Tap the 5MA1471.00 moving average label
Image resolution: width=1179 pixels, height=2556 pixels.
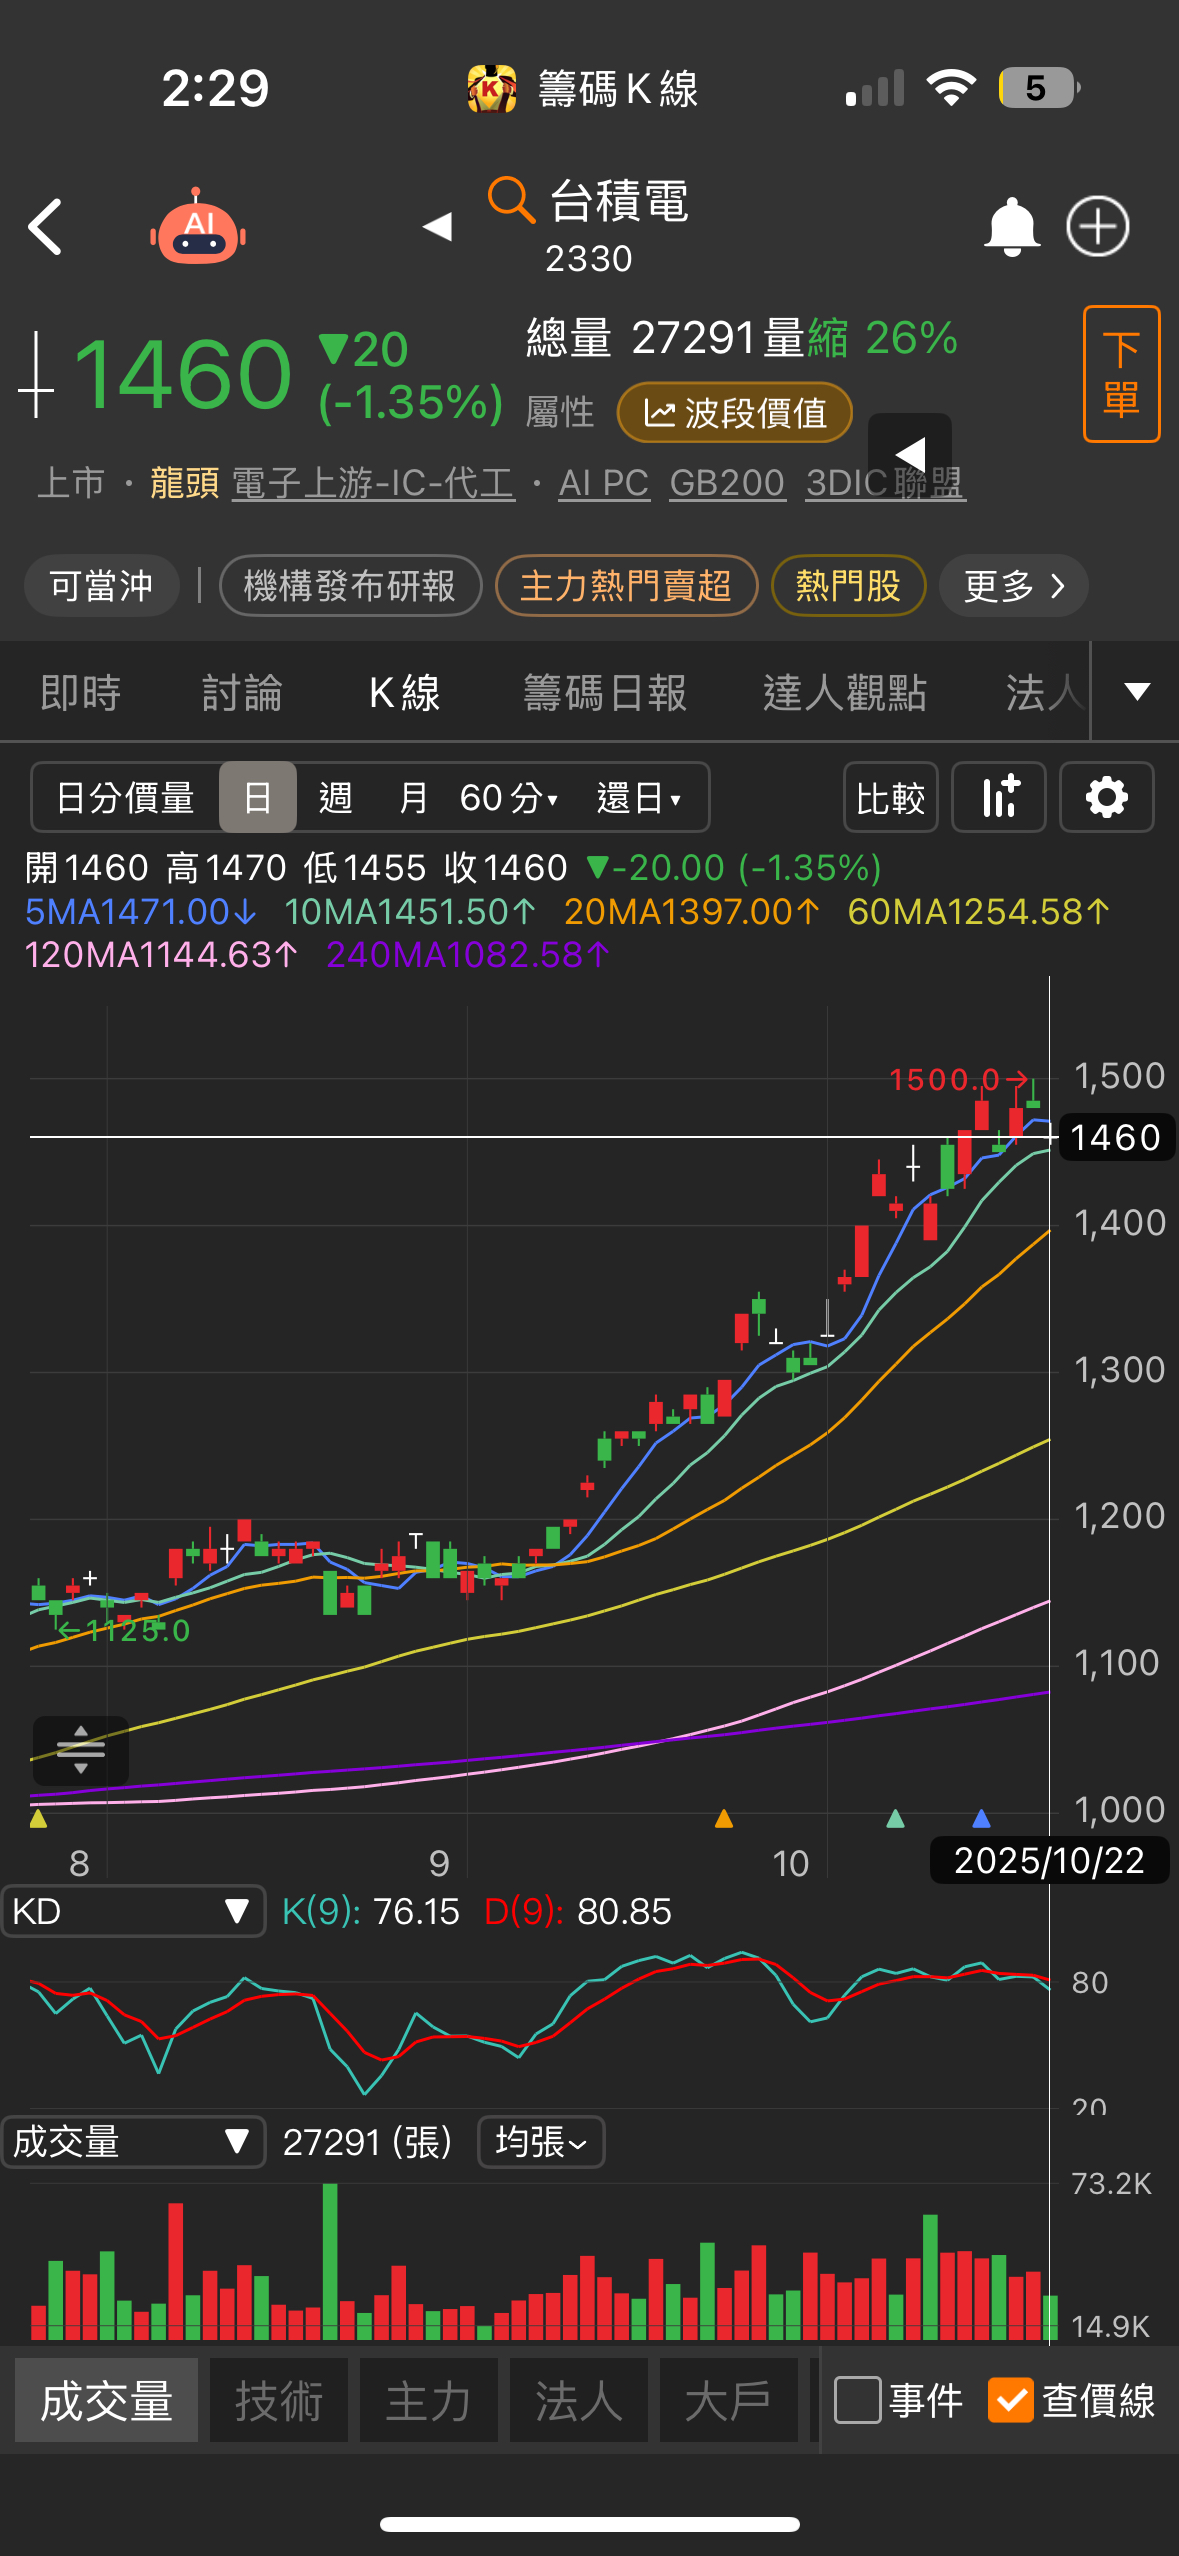tap(141, 911)
